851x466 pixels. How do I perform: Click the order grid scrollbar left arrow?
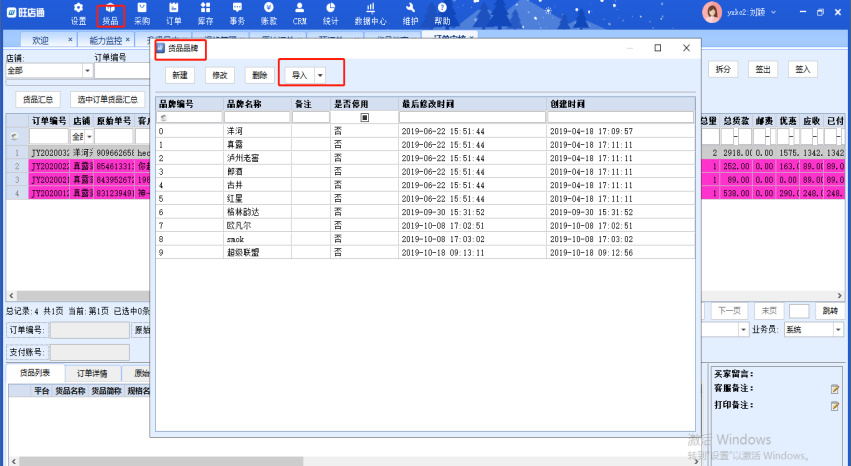[x=11, y=296]
